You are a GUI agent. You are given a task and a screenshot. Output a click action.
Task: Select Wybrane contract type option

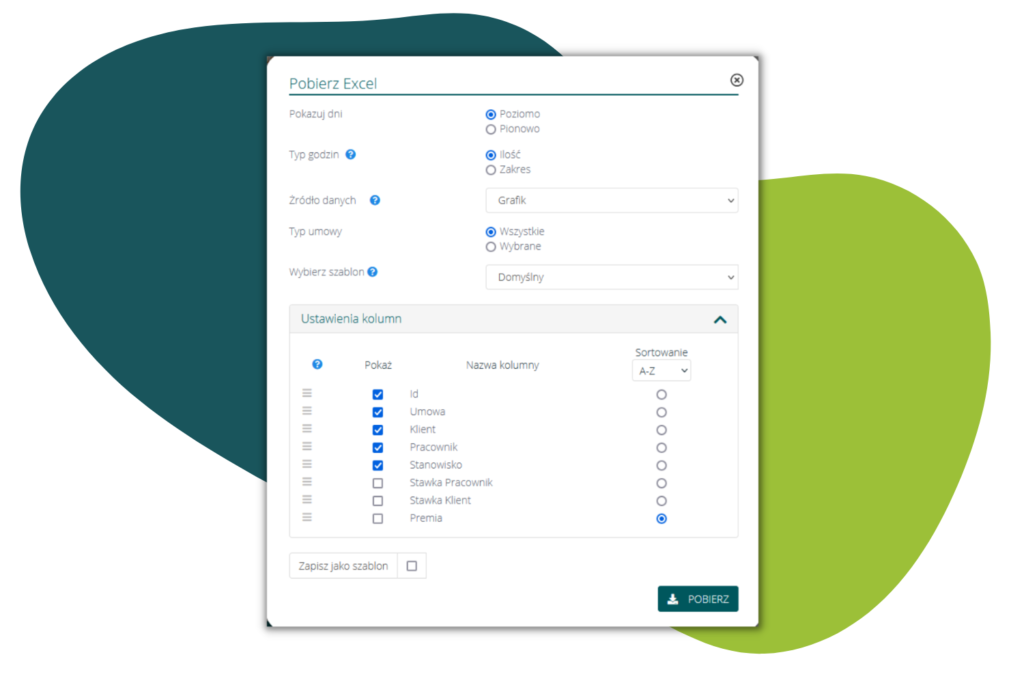click(x=491, y=246)
